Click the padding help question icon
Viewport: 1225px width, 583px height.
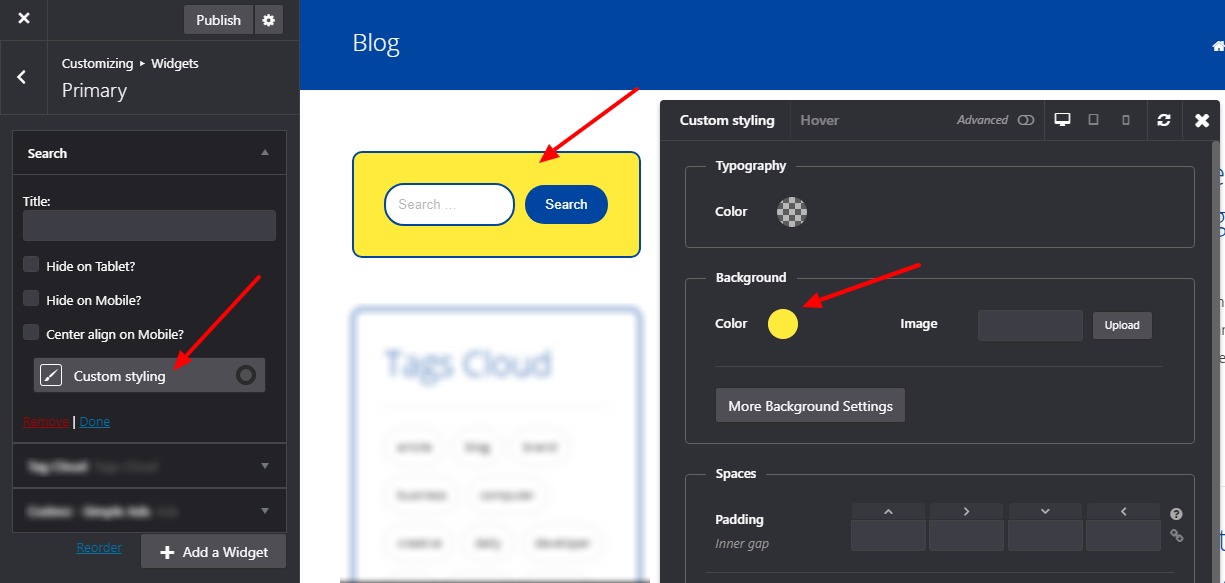click(1176, 514)
